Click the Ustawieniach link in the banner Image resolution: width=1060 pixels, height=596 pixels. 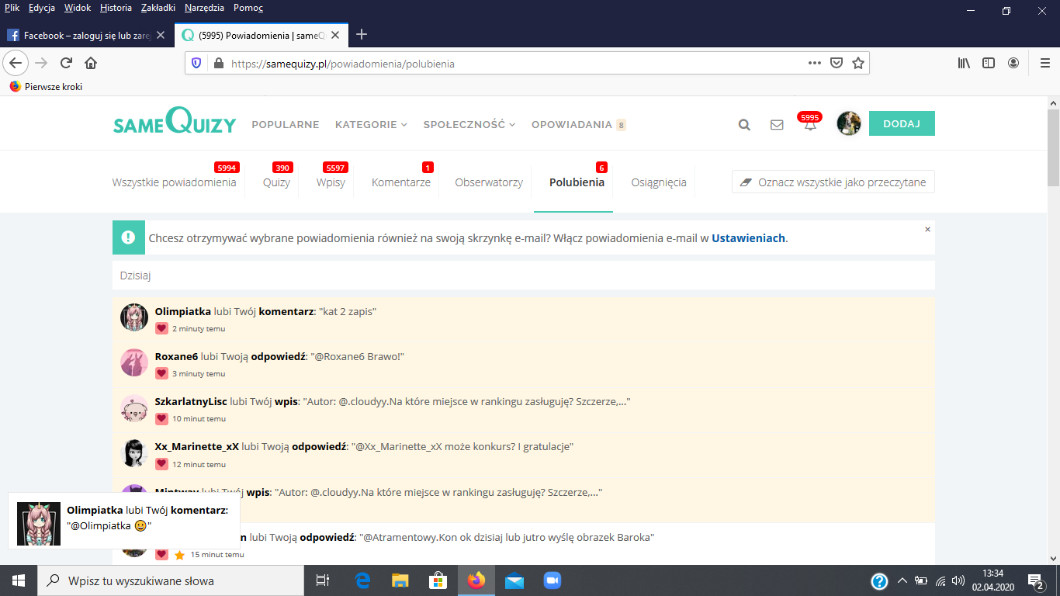coord(748,238)
